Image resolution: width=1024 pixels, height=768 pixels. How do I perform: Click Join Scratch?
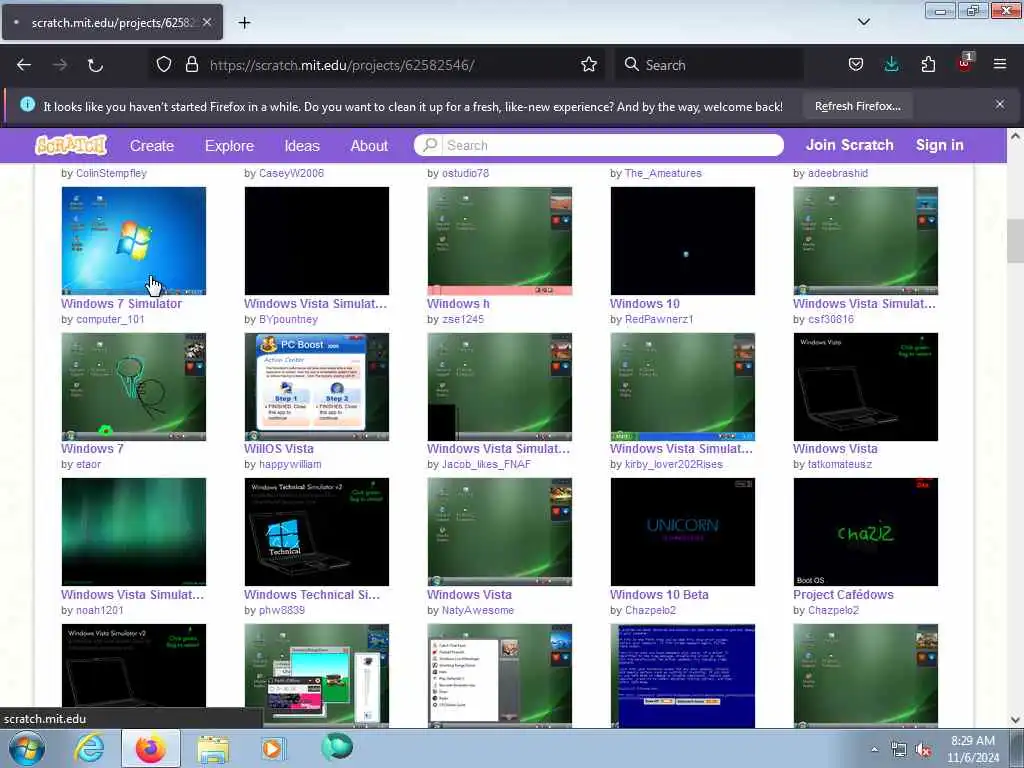[x=850, y=145]
